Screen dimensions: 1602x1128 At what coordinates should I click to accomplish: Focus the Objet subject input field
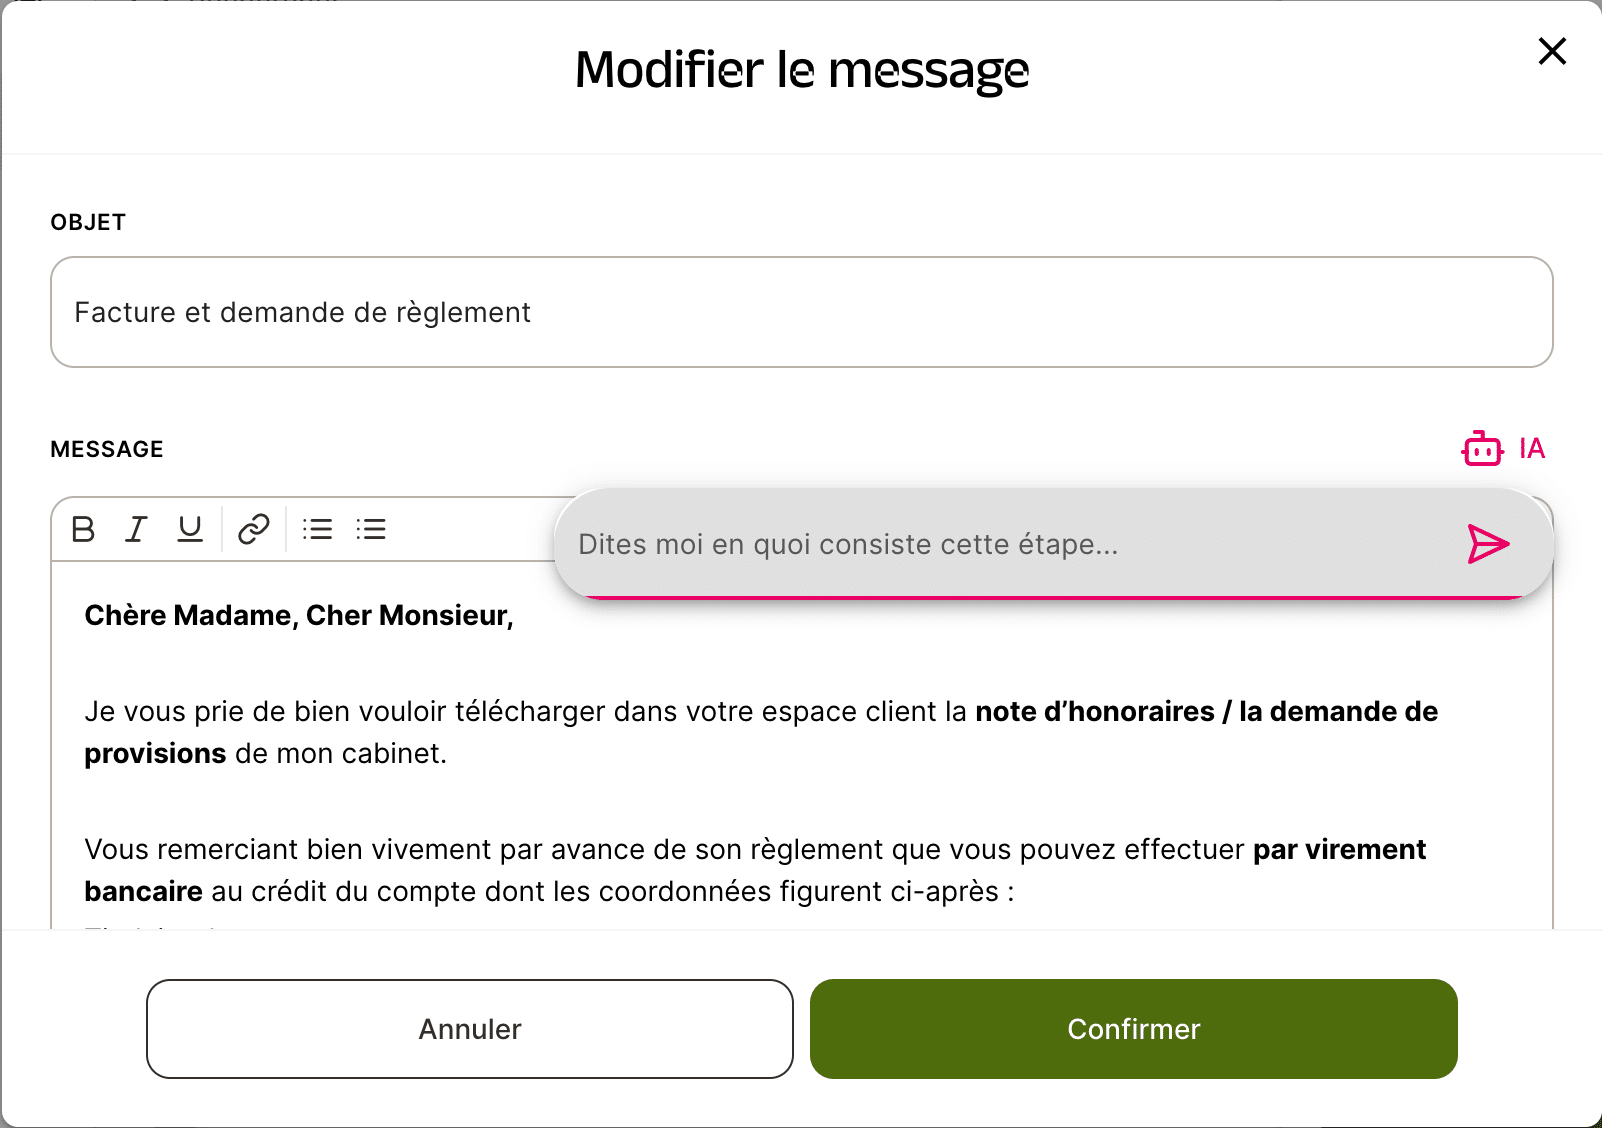(x=801, y=312)
